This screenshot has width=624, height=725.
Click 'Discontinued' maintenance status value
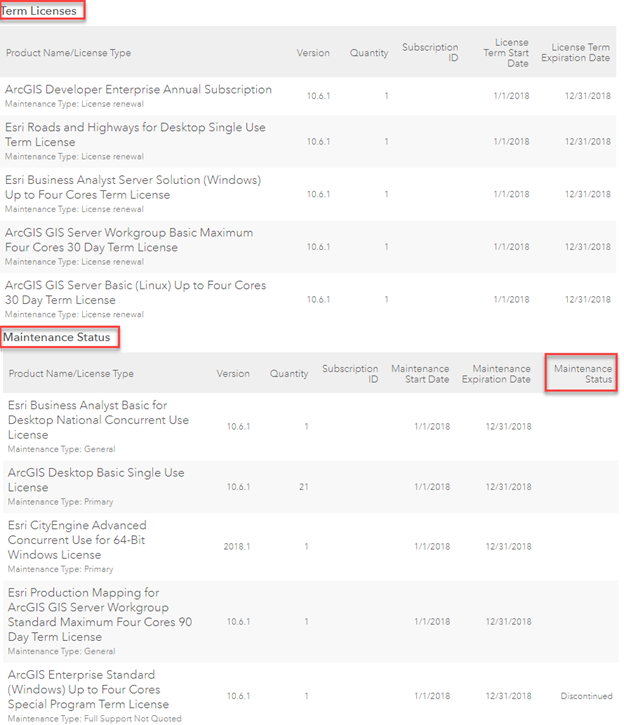click(586, 696)
